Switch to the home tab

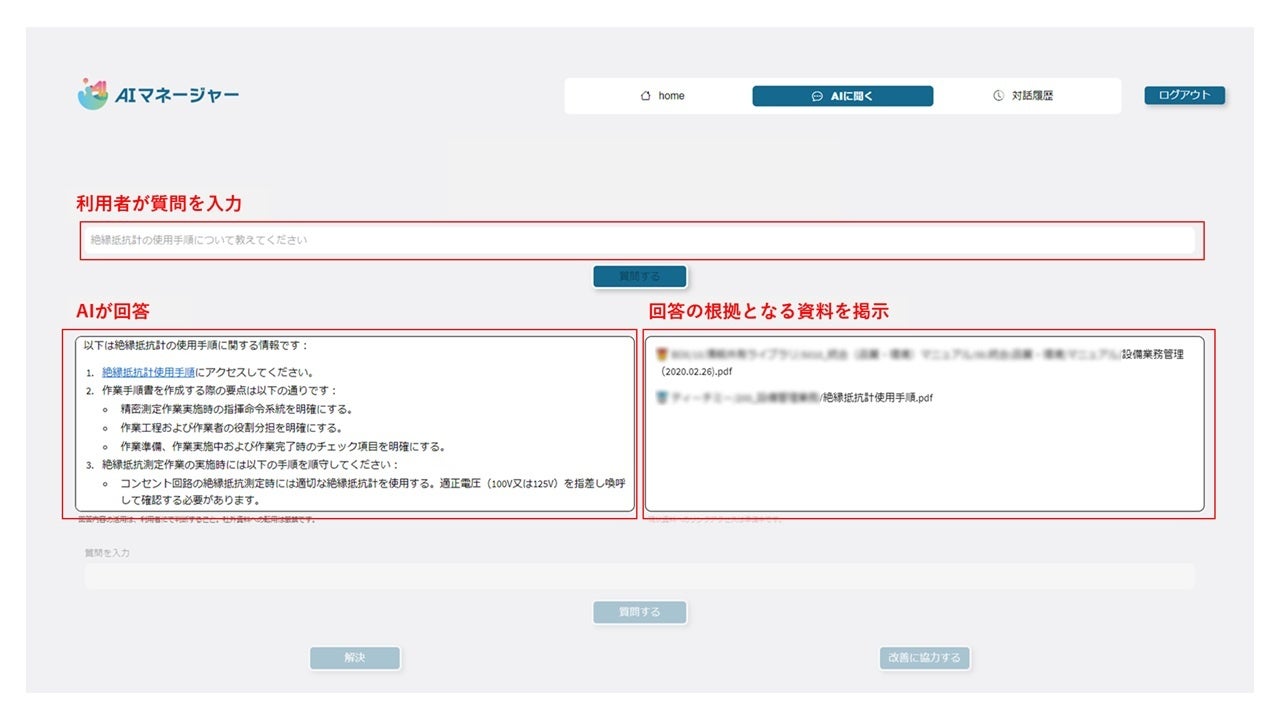click(664, 95)
